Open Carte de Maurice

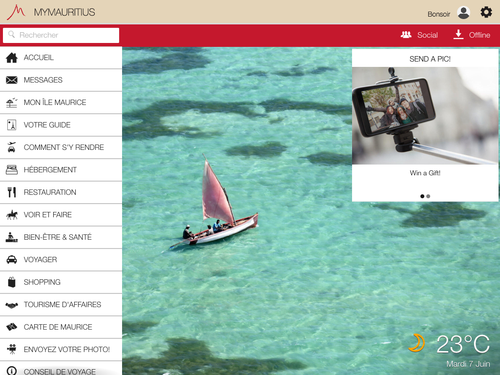point(61,327)
